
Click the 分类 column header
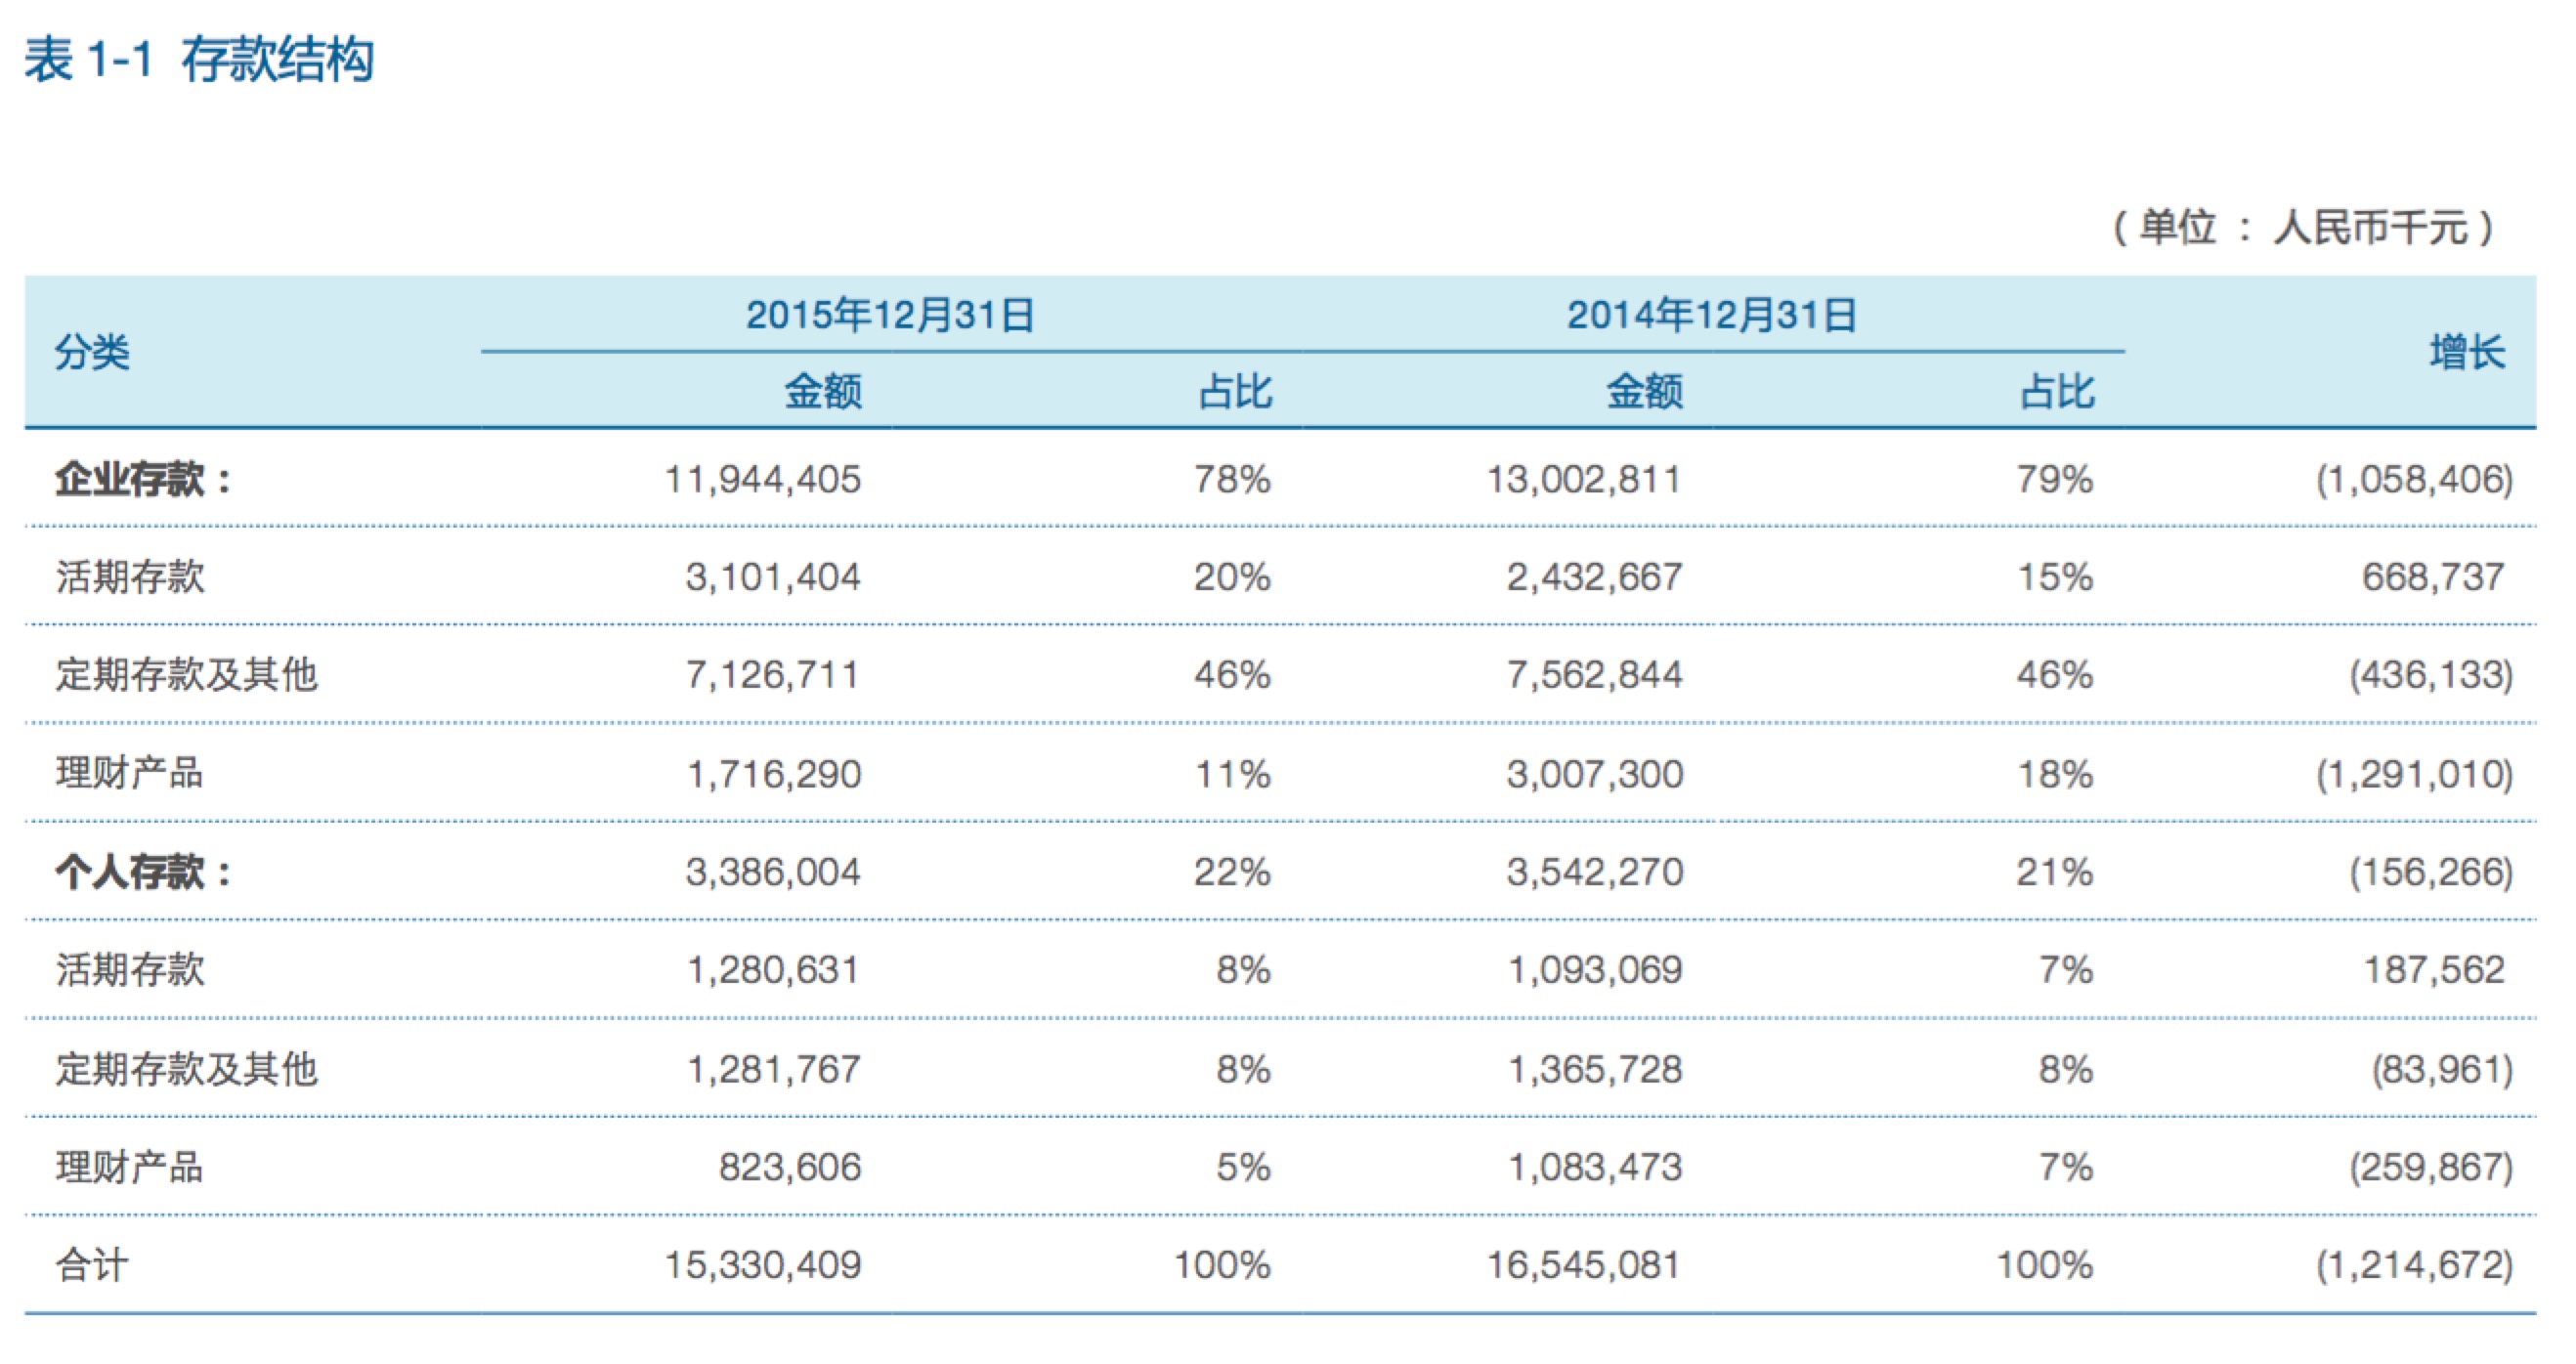pos(92,352)
